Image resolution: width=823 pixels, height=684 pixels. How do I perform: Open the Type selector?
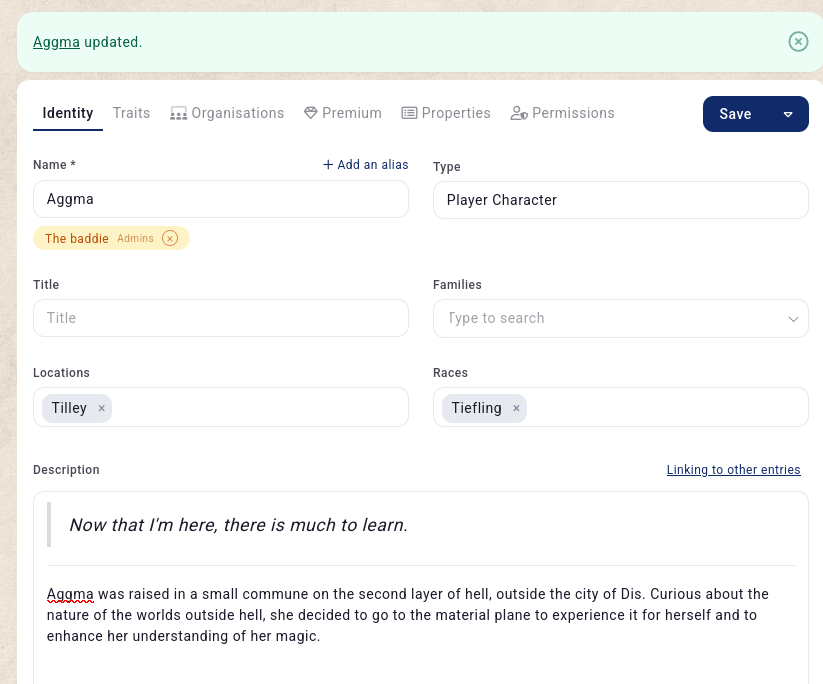pyautogui.click(x=620, y=200)
